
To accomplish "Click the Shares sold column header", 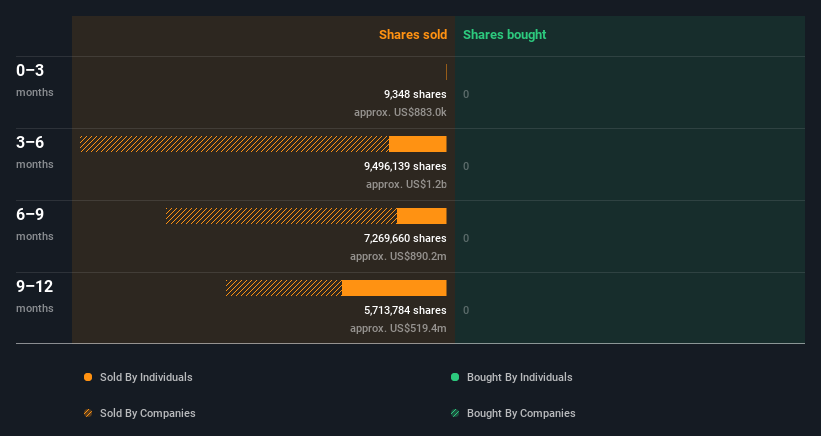I will (x=413, y=35).
